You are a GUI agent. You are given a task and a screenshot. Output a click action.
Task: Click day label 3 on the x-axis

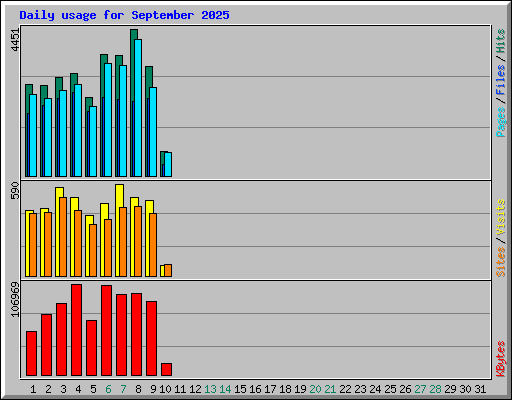point(63,389)
